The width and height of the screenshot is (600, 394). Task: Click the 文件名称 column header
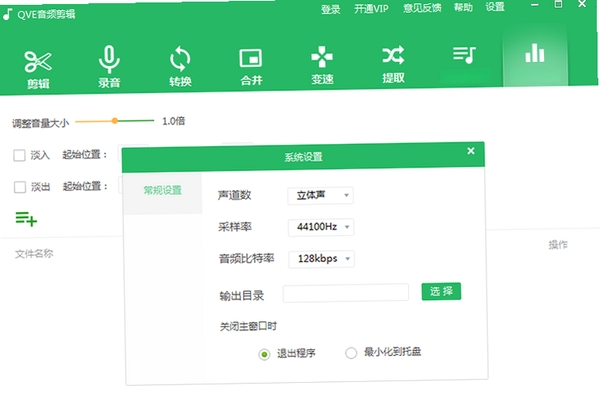click(34, 253)
